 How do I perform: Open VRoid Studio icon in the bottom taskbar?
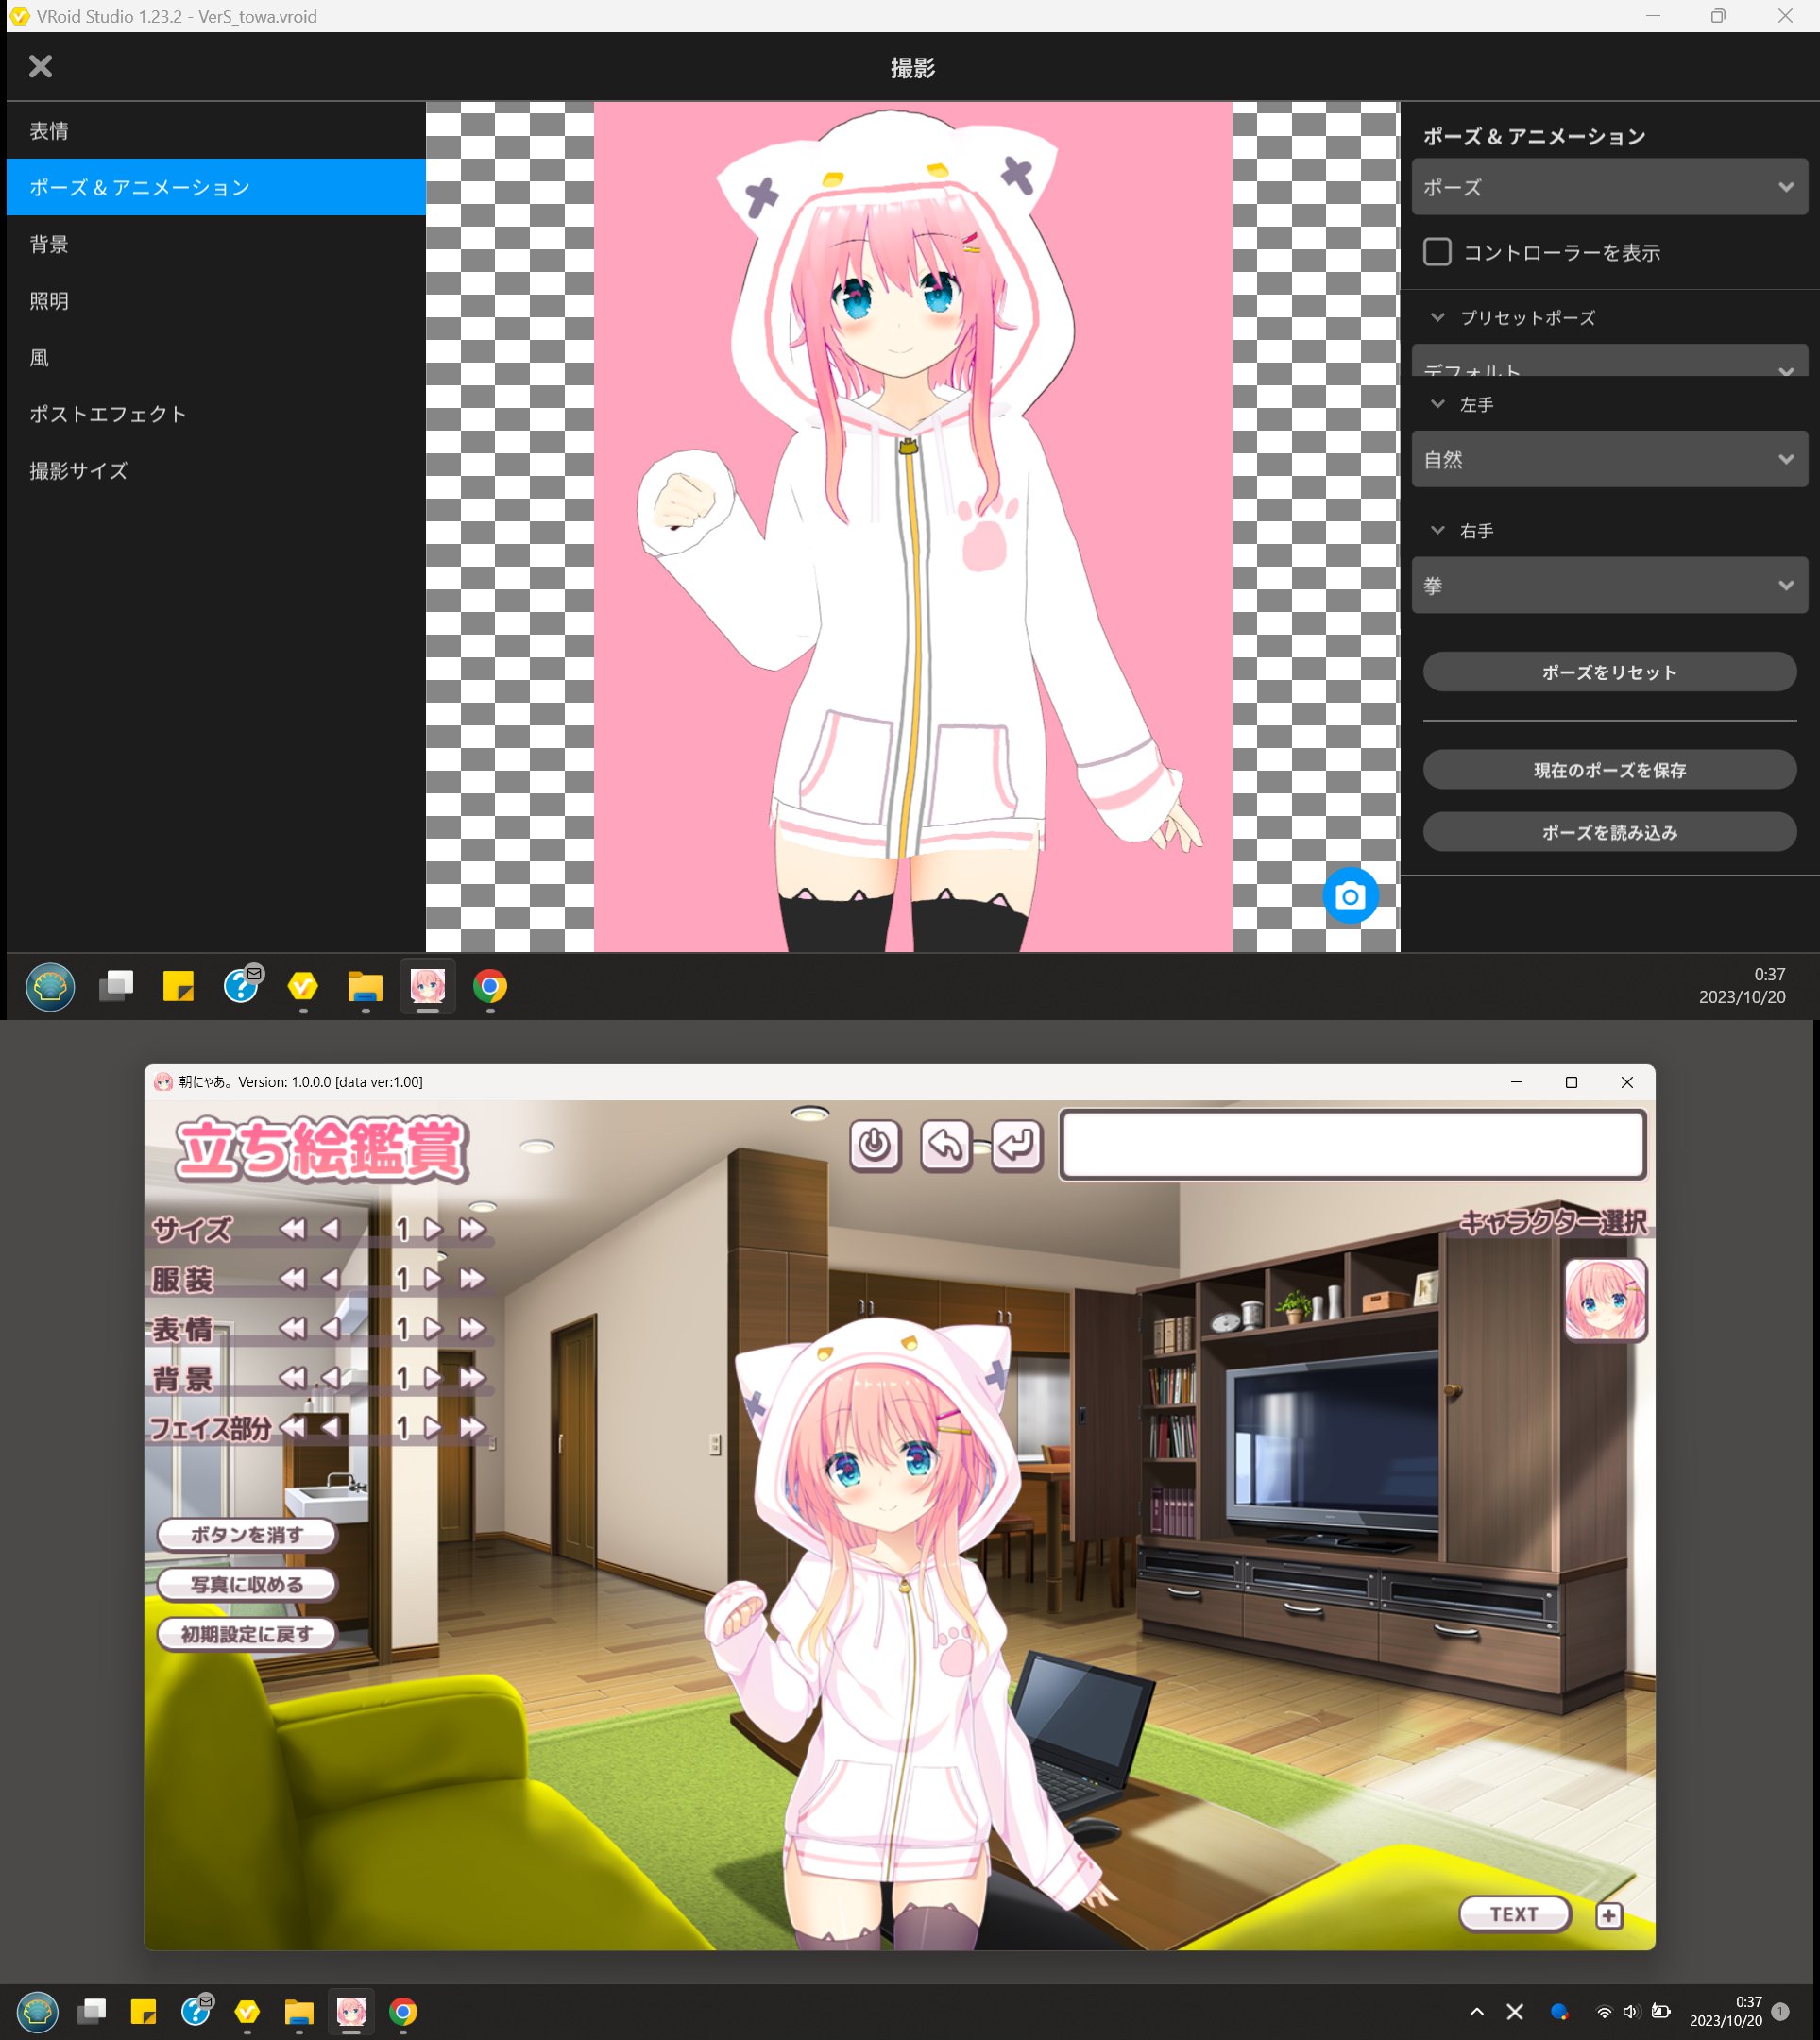tap(247, 2011)
